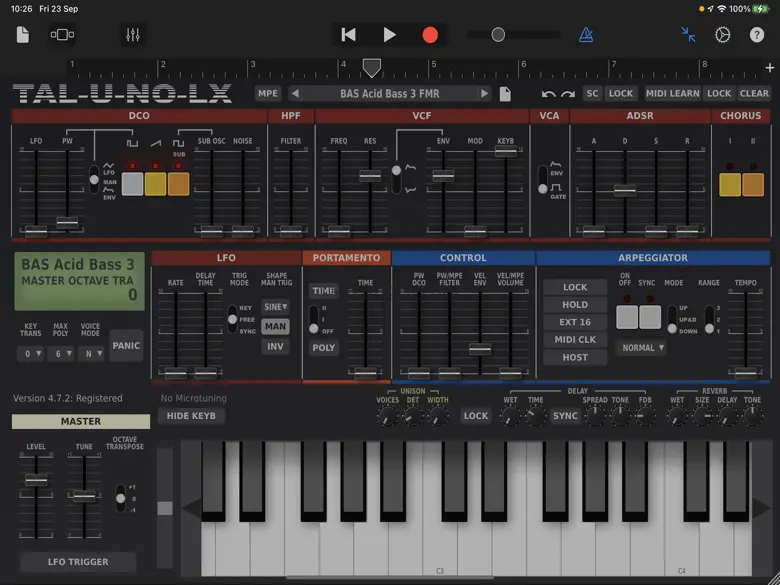The image size is (780, 585).
Task: Open the BAS Acid Bass 3 FMR preset menu
Action: click(x=389, y=94)
